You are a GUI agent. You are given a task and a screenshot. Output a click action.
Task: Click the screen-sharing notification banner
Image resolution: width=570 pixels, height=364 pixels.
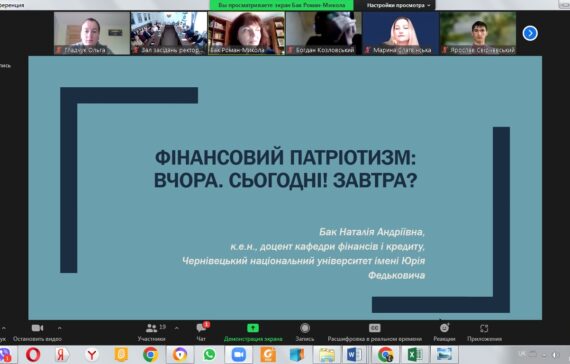(x=282, y=5)
